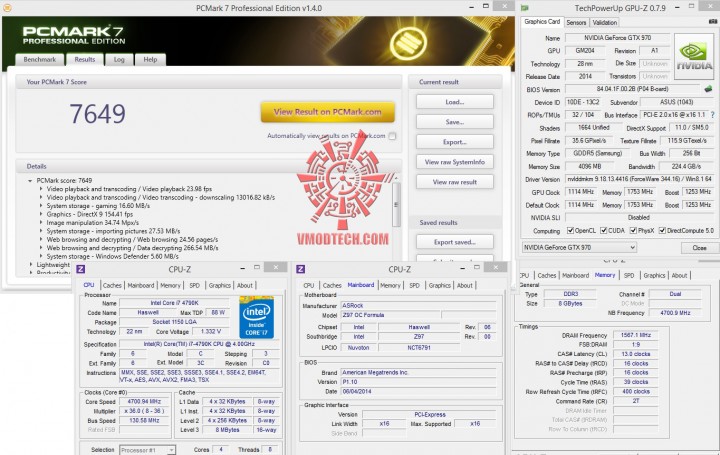Click the CAS# Latency 13.0 clocks value
Image resolution: width=720 pixels, height=455 pixels.
[x=636, y=354]
